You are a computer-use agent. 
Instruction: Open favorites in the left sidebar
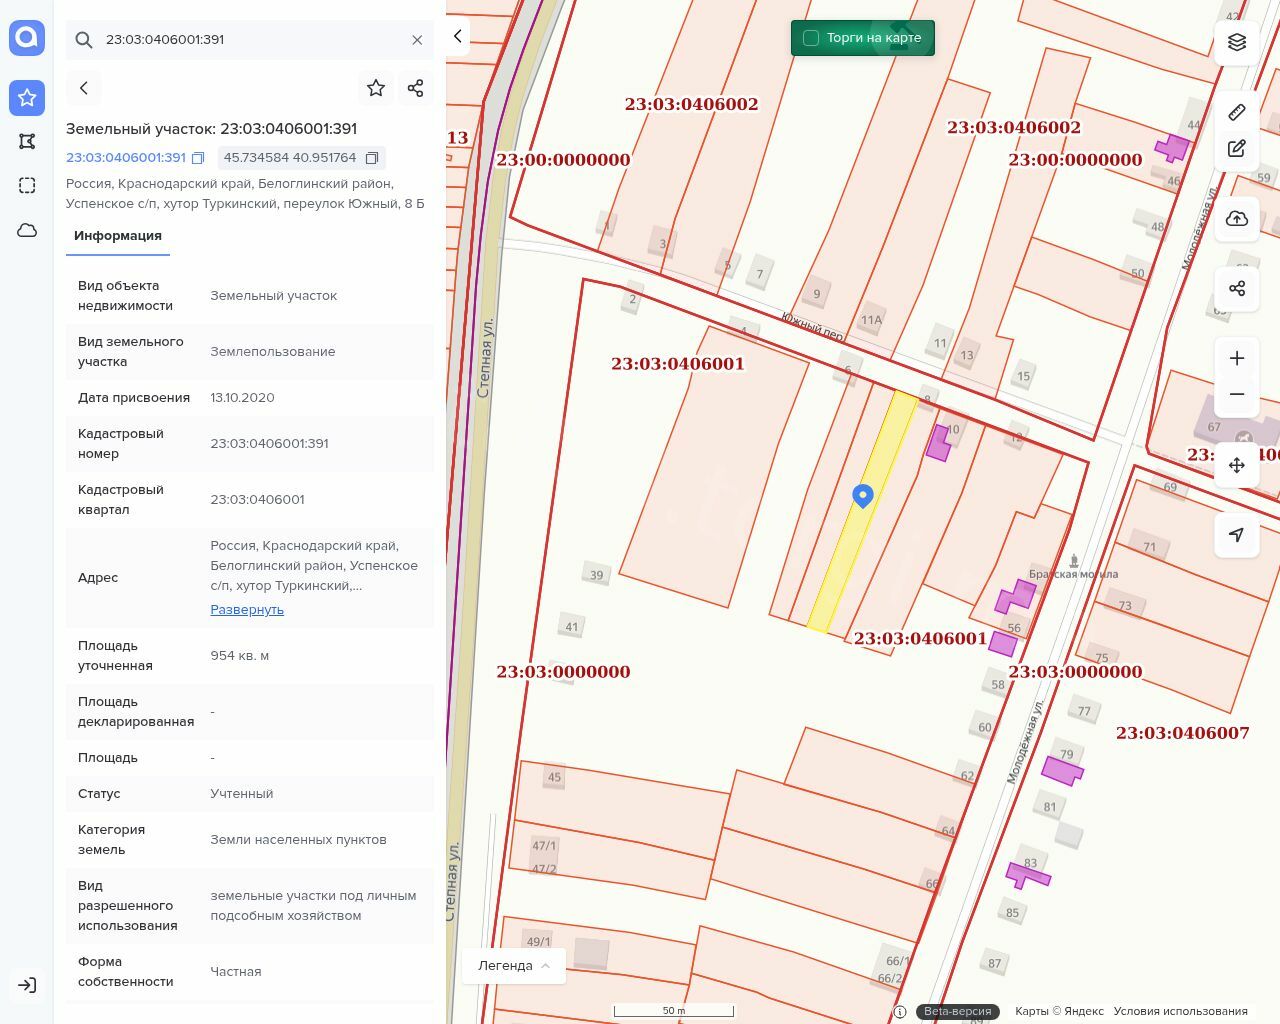[27, 97]
